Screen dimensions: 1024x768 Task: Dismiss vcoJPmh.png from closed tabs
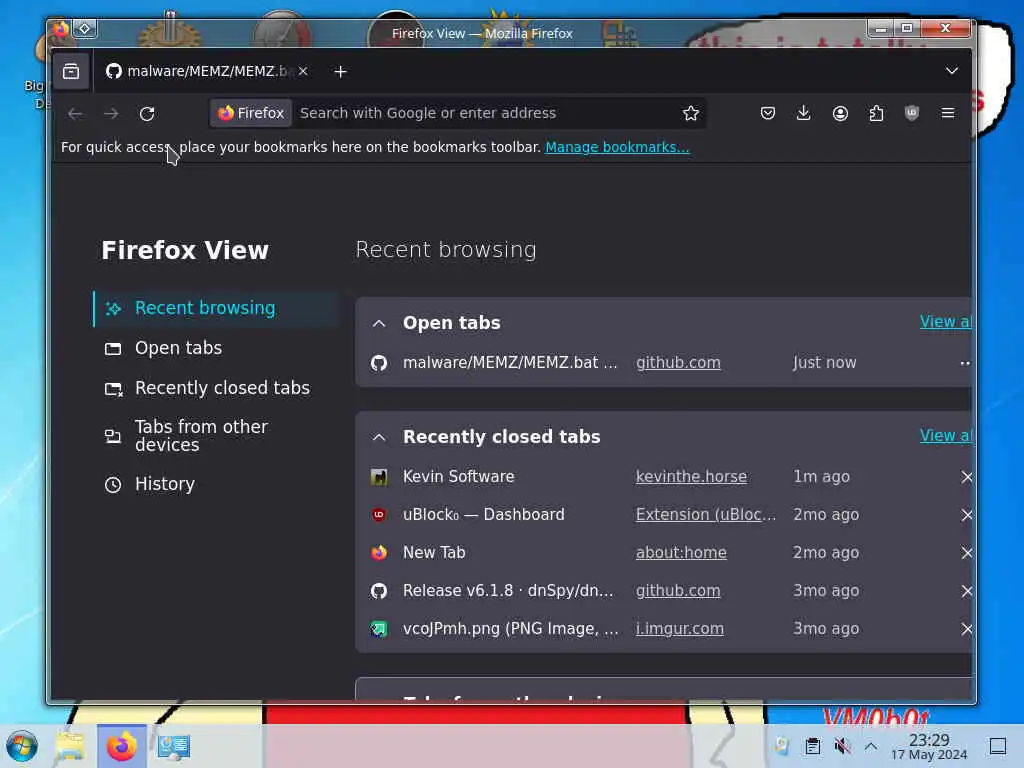point(966,629)
